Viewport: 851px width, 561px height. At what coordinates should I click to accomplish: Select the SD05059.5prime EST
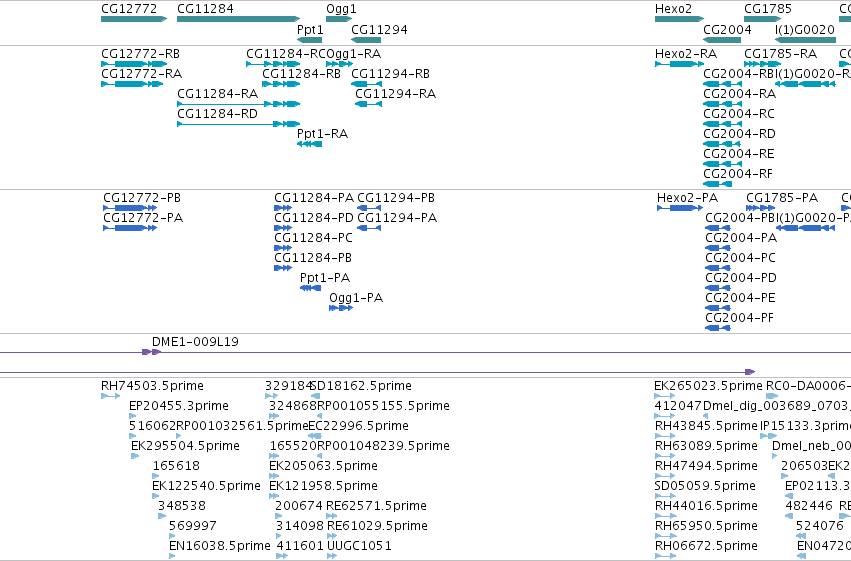665,497
